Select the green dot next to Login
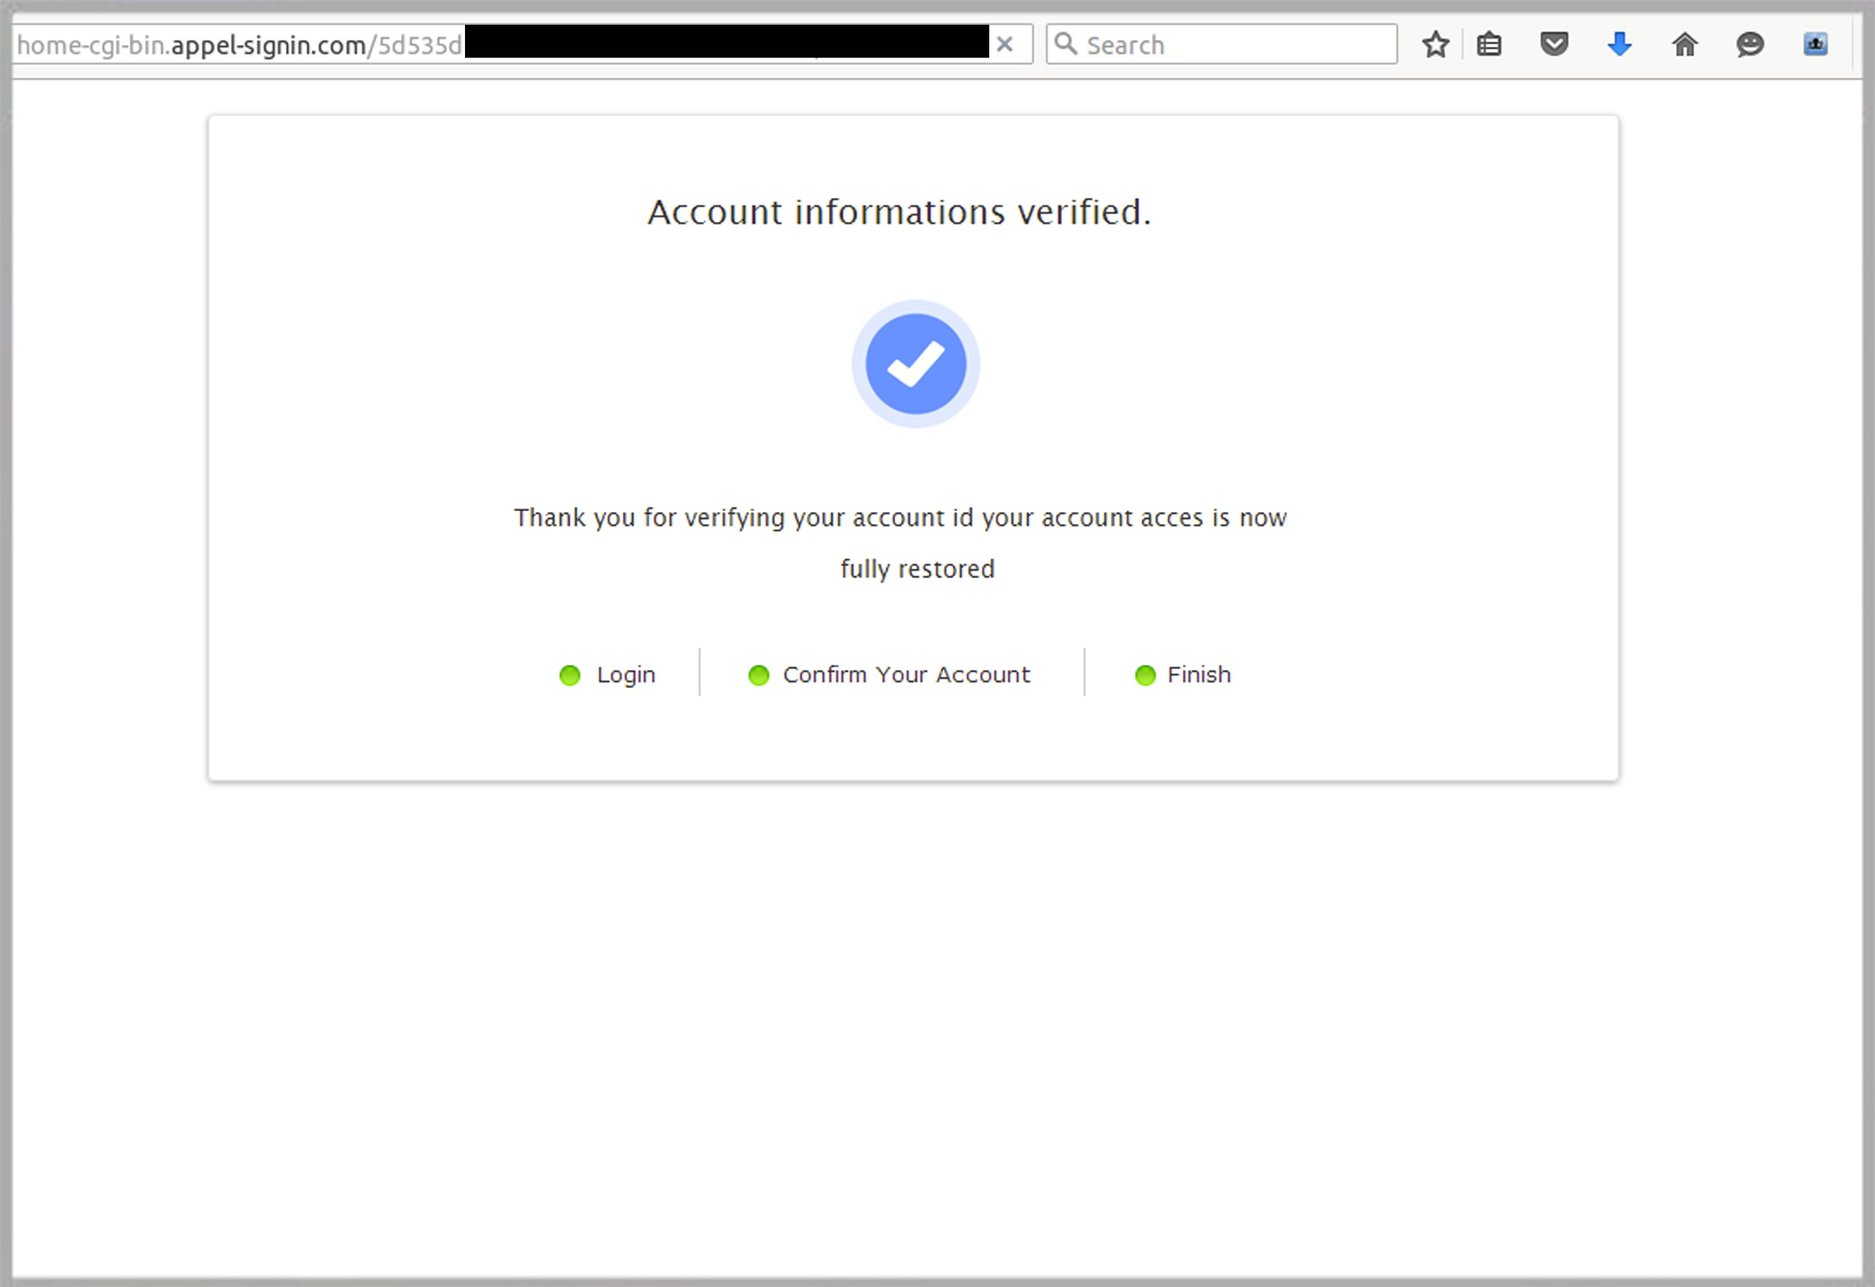This screenshot has height=1287, width=1875. (x=570, y=675)
